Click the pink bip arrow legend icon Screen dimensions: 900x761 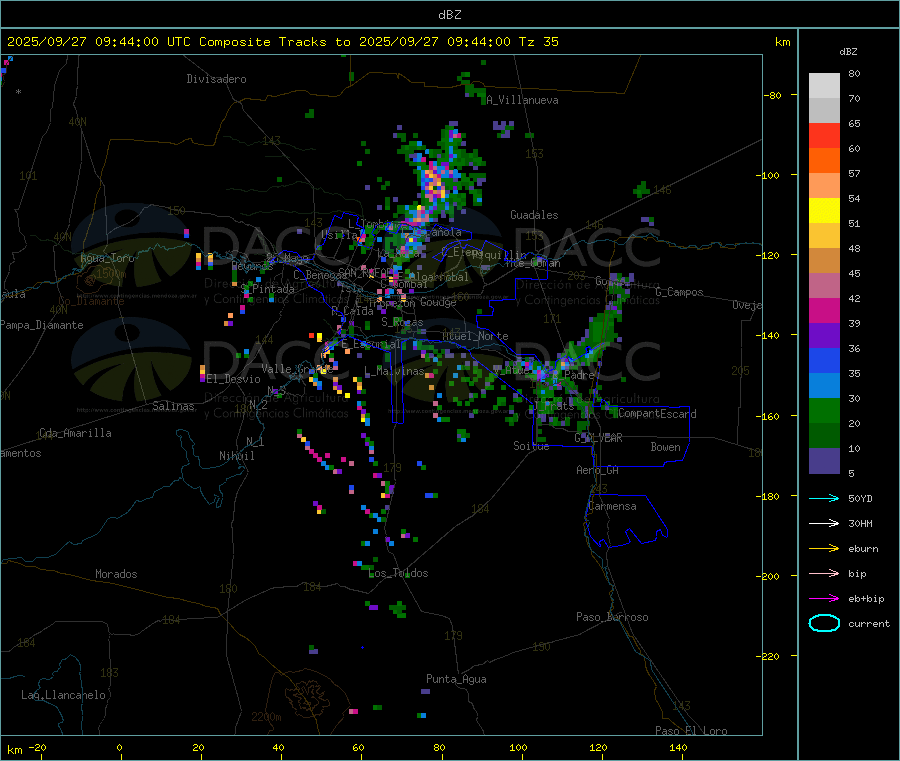824,573
